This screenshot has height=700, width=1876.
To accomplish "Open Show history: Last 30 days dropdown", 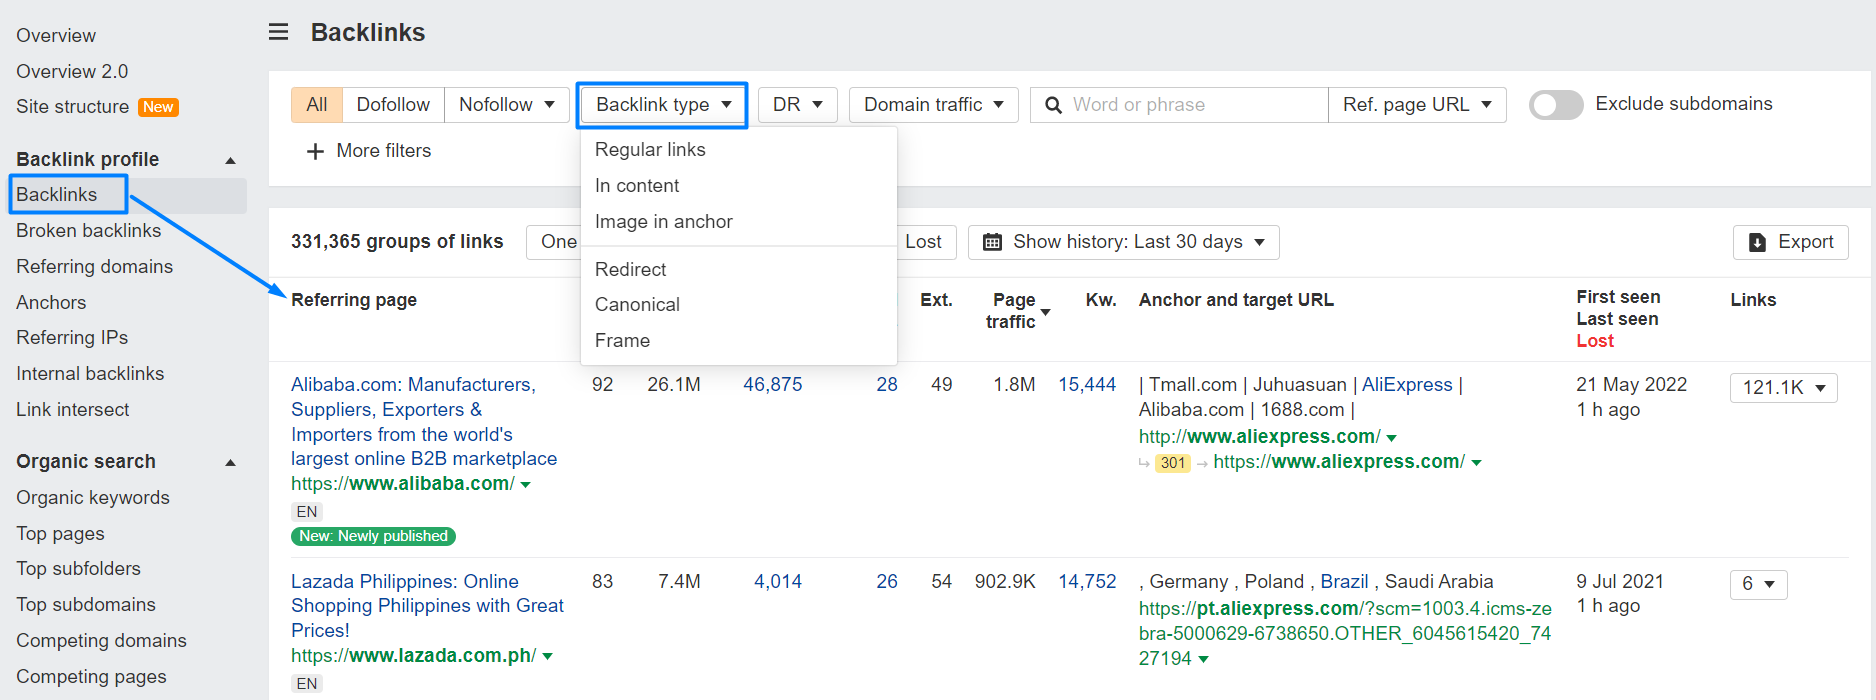I will point(1124,242).
